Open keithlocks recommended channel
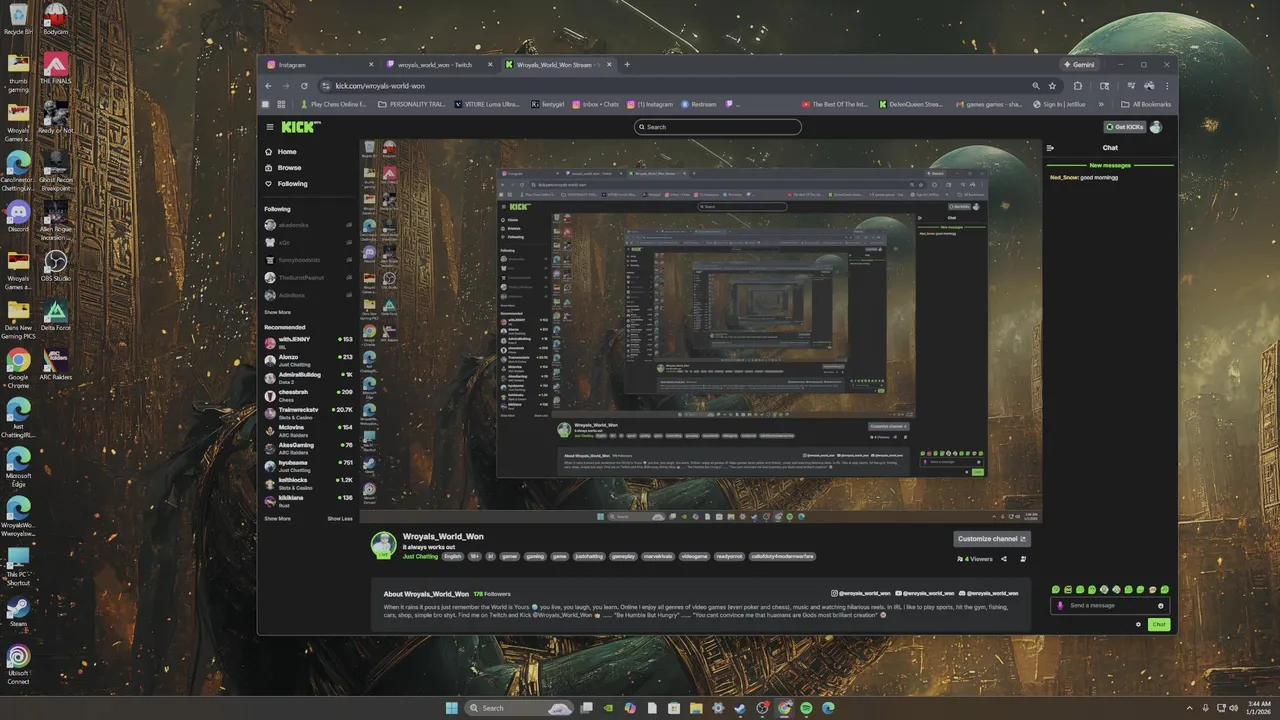Image resolution: width=1280 pixels, height=720 pixels. pyautogui.click(x=308, y=482)
